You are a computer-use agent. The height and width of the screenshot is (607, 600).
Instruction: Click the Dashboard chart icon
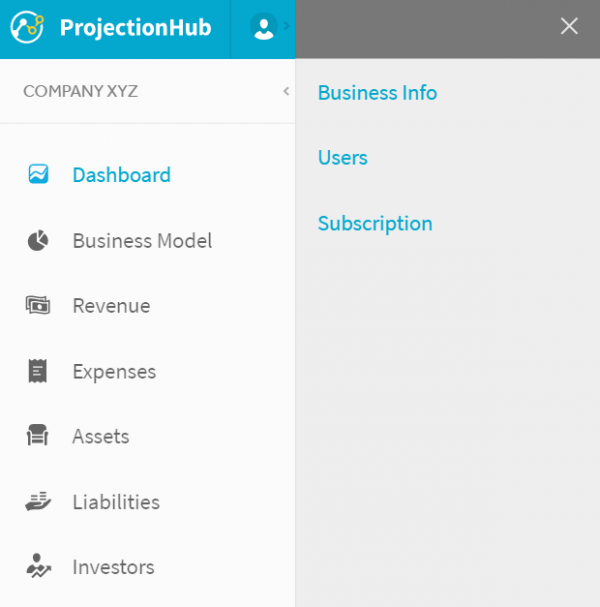pos(38,174)
